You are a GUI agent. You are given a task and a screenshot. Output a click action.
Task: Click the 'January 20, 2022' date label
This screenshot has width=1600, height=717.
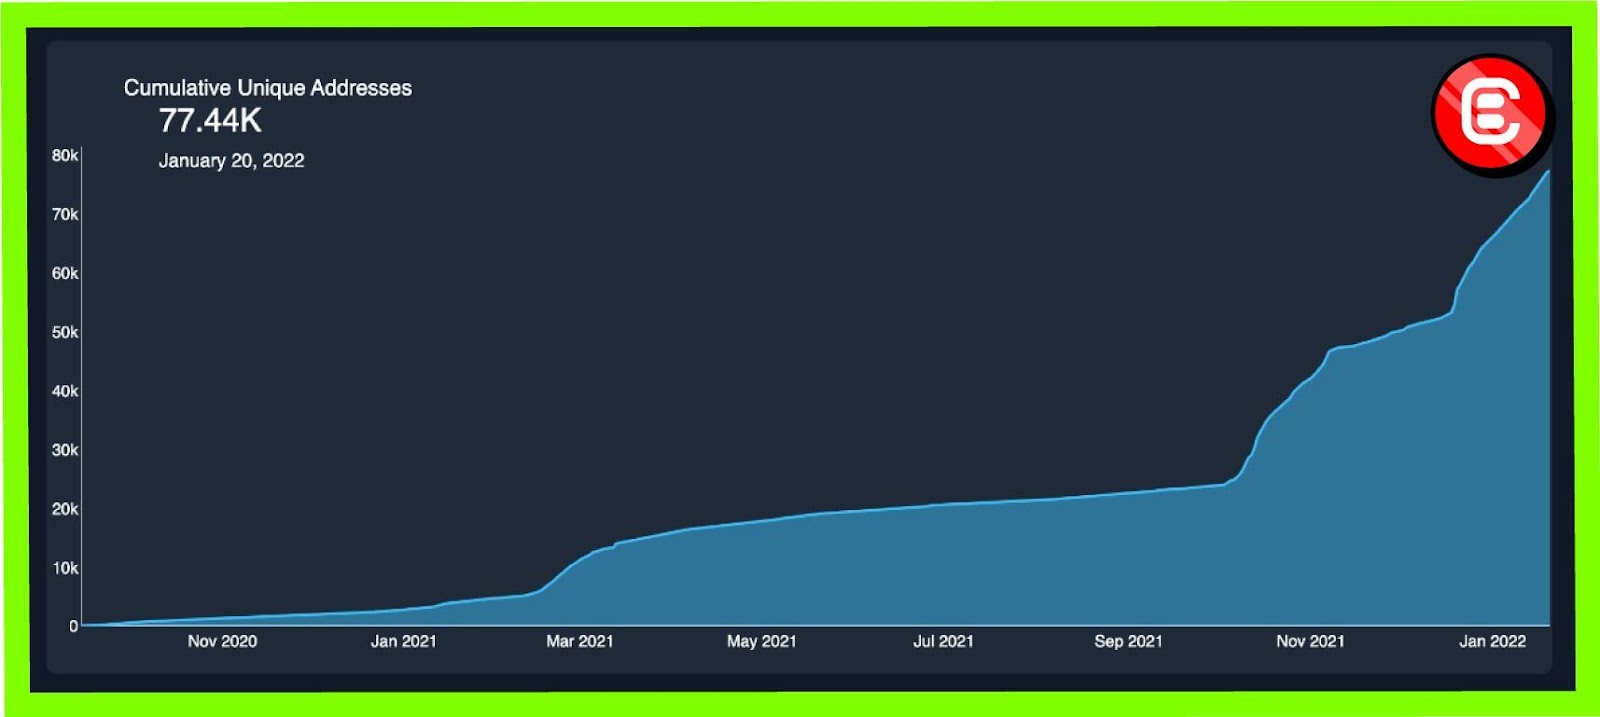231,161
